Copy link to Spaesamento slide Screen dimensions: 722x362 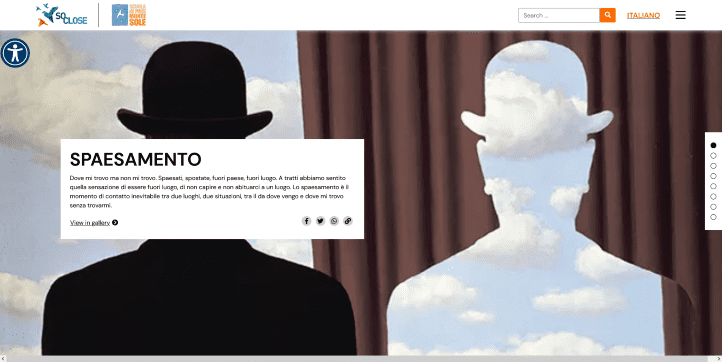pos(348,221)
